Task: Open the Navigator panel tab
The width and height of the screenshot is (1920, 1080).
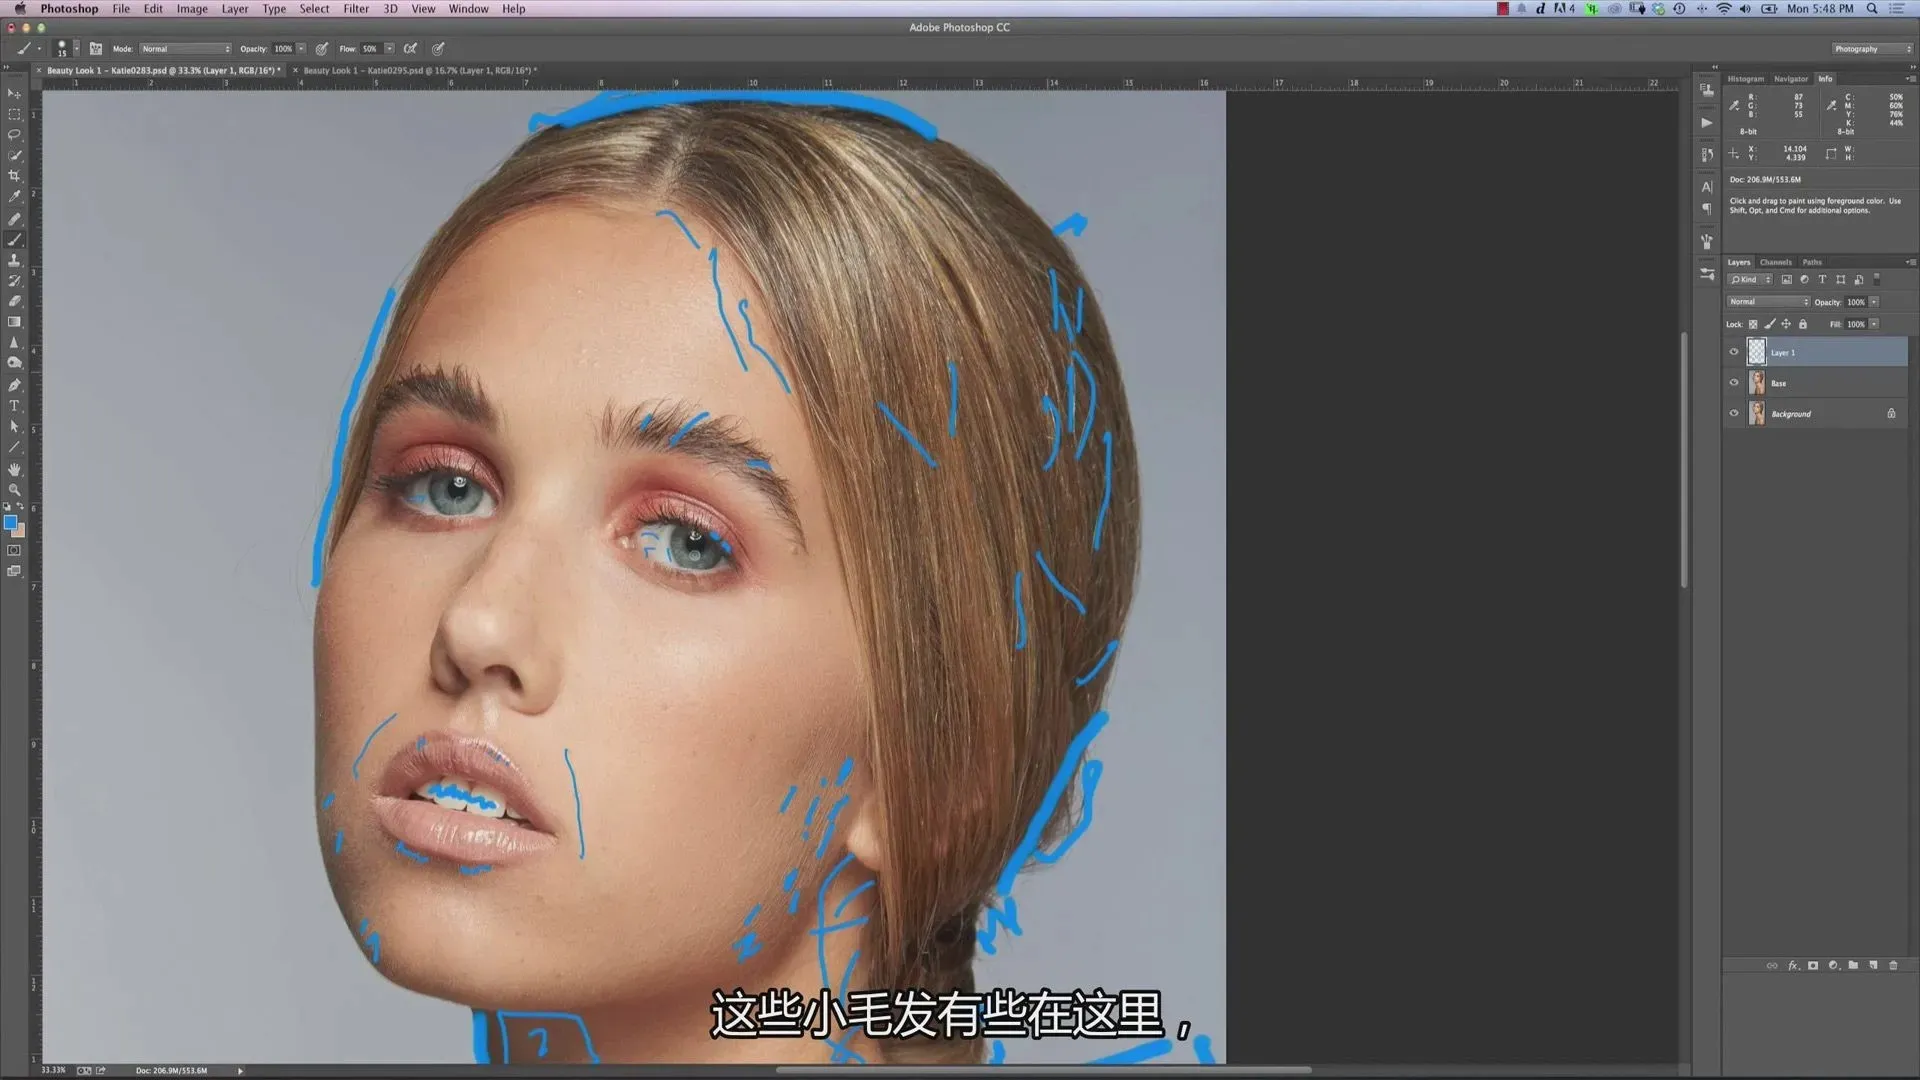Action: point(1790,79)
